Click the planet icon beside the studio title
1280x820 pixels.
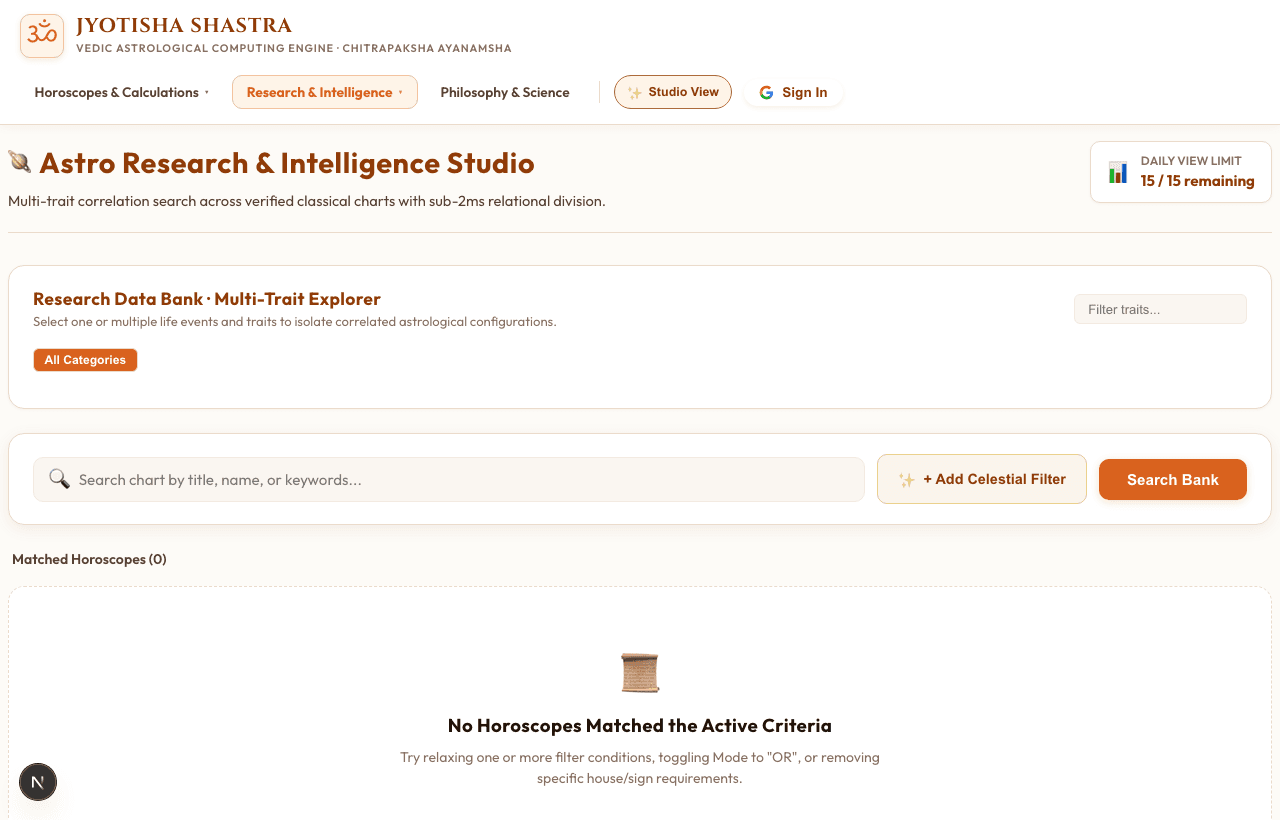(x=20, y=162)
